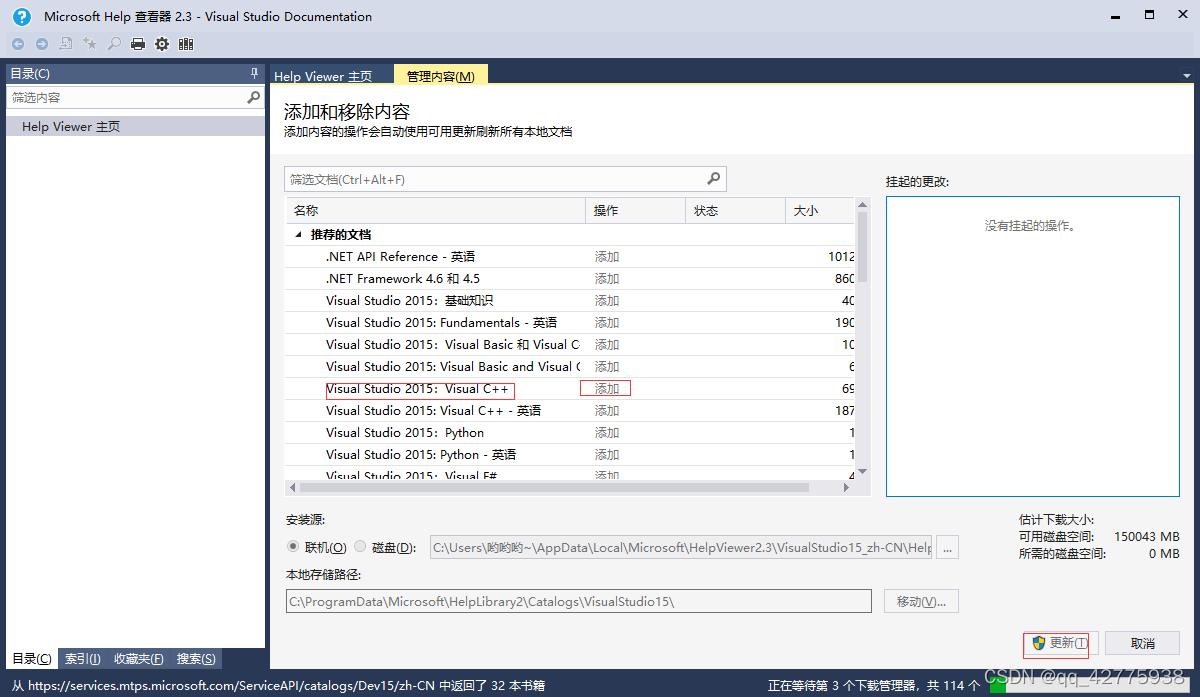Click the Microsoft Help question mark icon

[x=22, y=16]
